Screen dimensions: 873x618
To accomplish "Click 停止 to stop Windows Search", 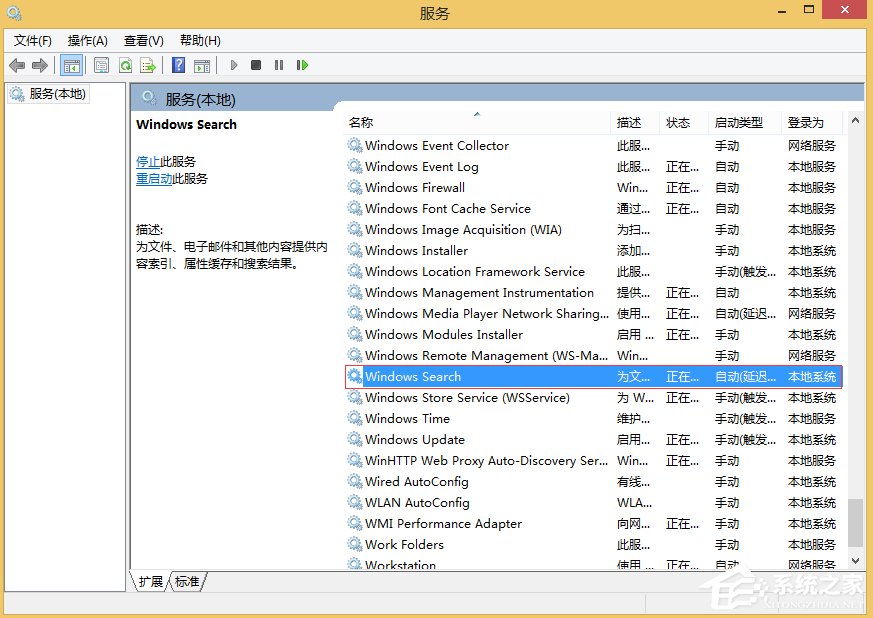I will coord(148,161).
